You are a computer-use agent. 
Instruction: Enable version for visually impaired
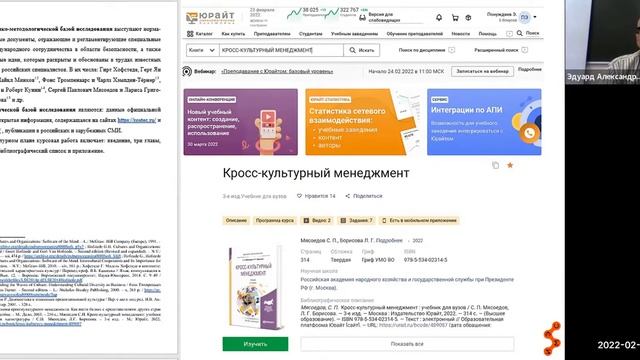380,17
